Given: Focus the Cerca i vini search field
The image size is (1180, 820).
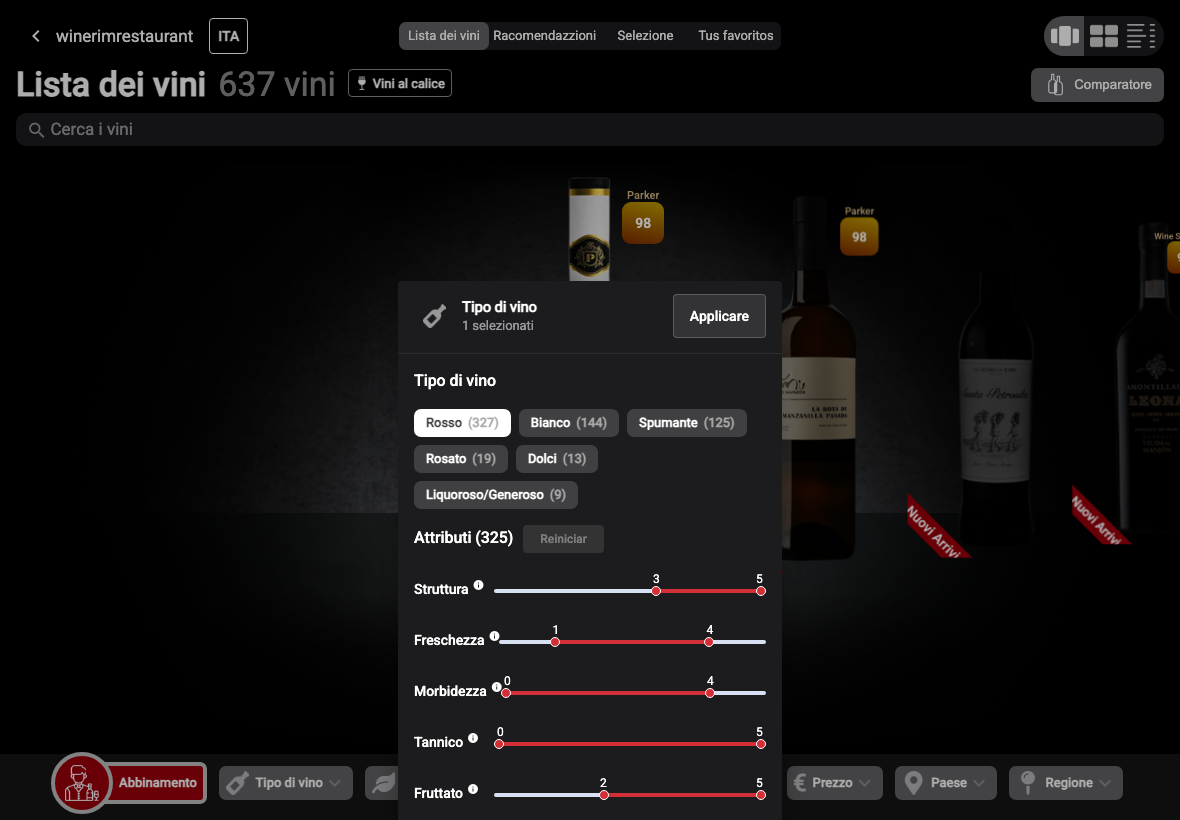Looking at the screenshot, I should (590, 129).
